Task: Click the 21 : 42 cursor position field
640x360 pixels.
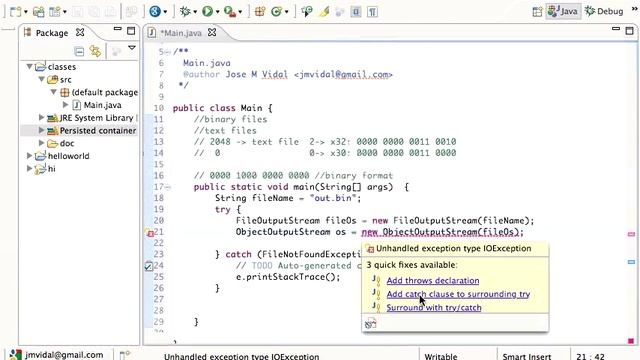Action: pyautogui.click(x=590, y=356)
